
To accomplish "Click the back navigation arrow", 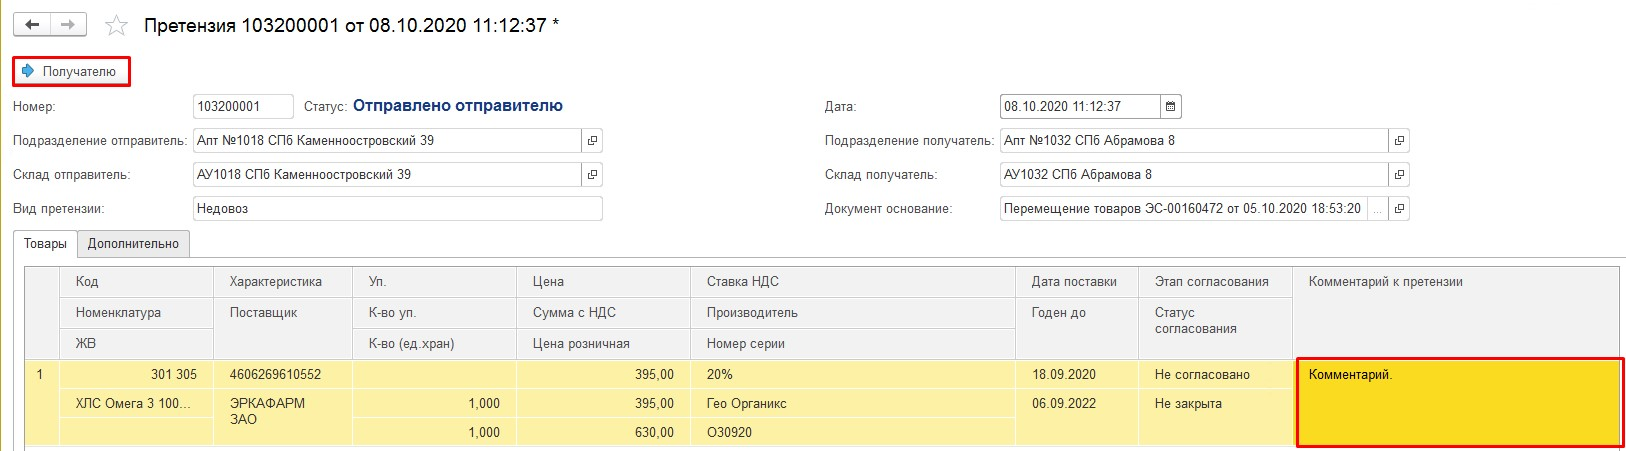I will coord(32,25).
